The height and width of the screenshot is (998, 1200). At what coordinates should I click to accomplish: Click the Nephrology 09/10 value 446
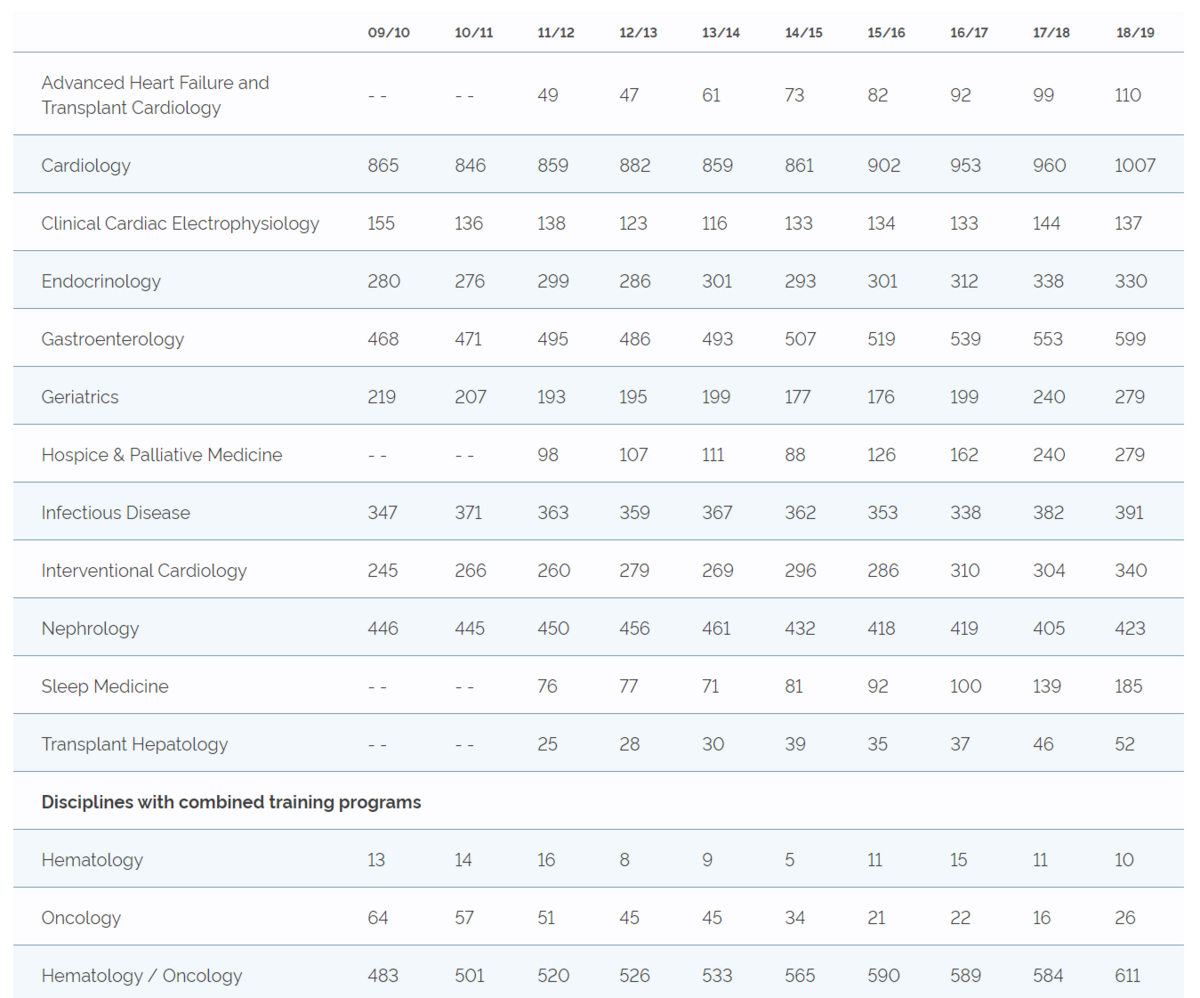383,629
